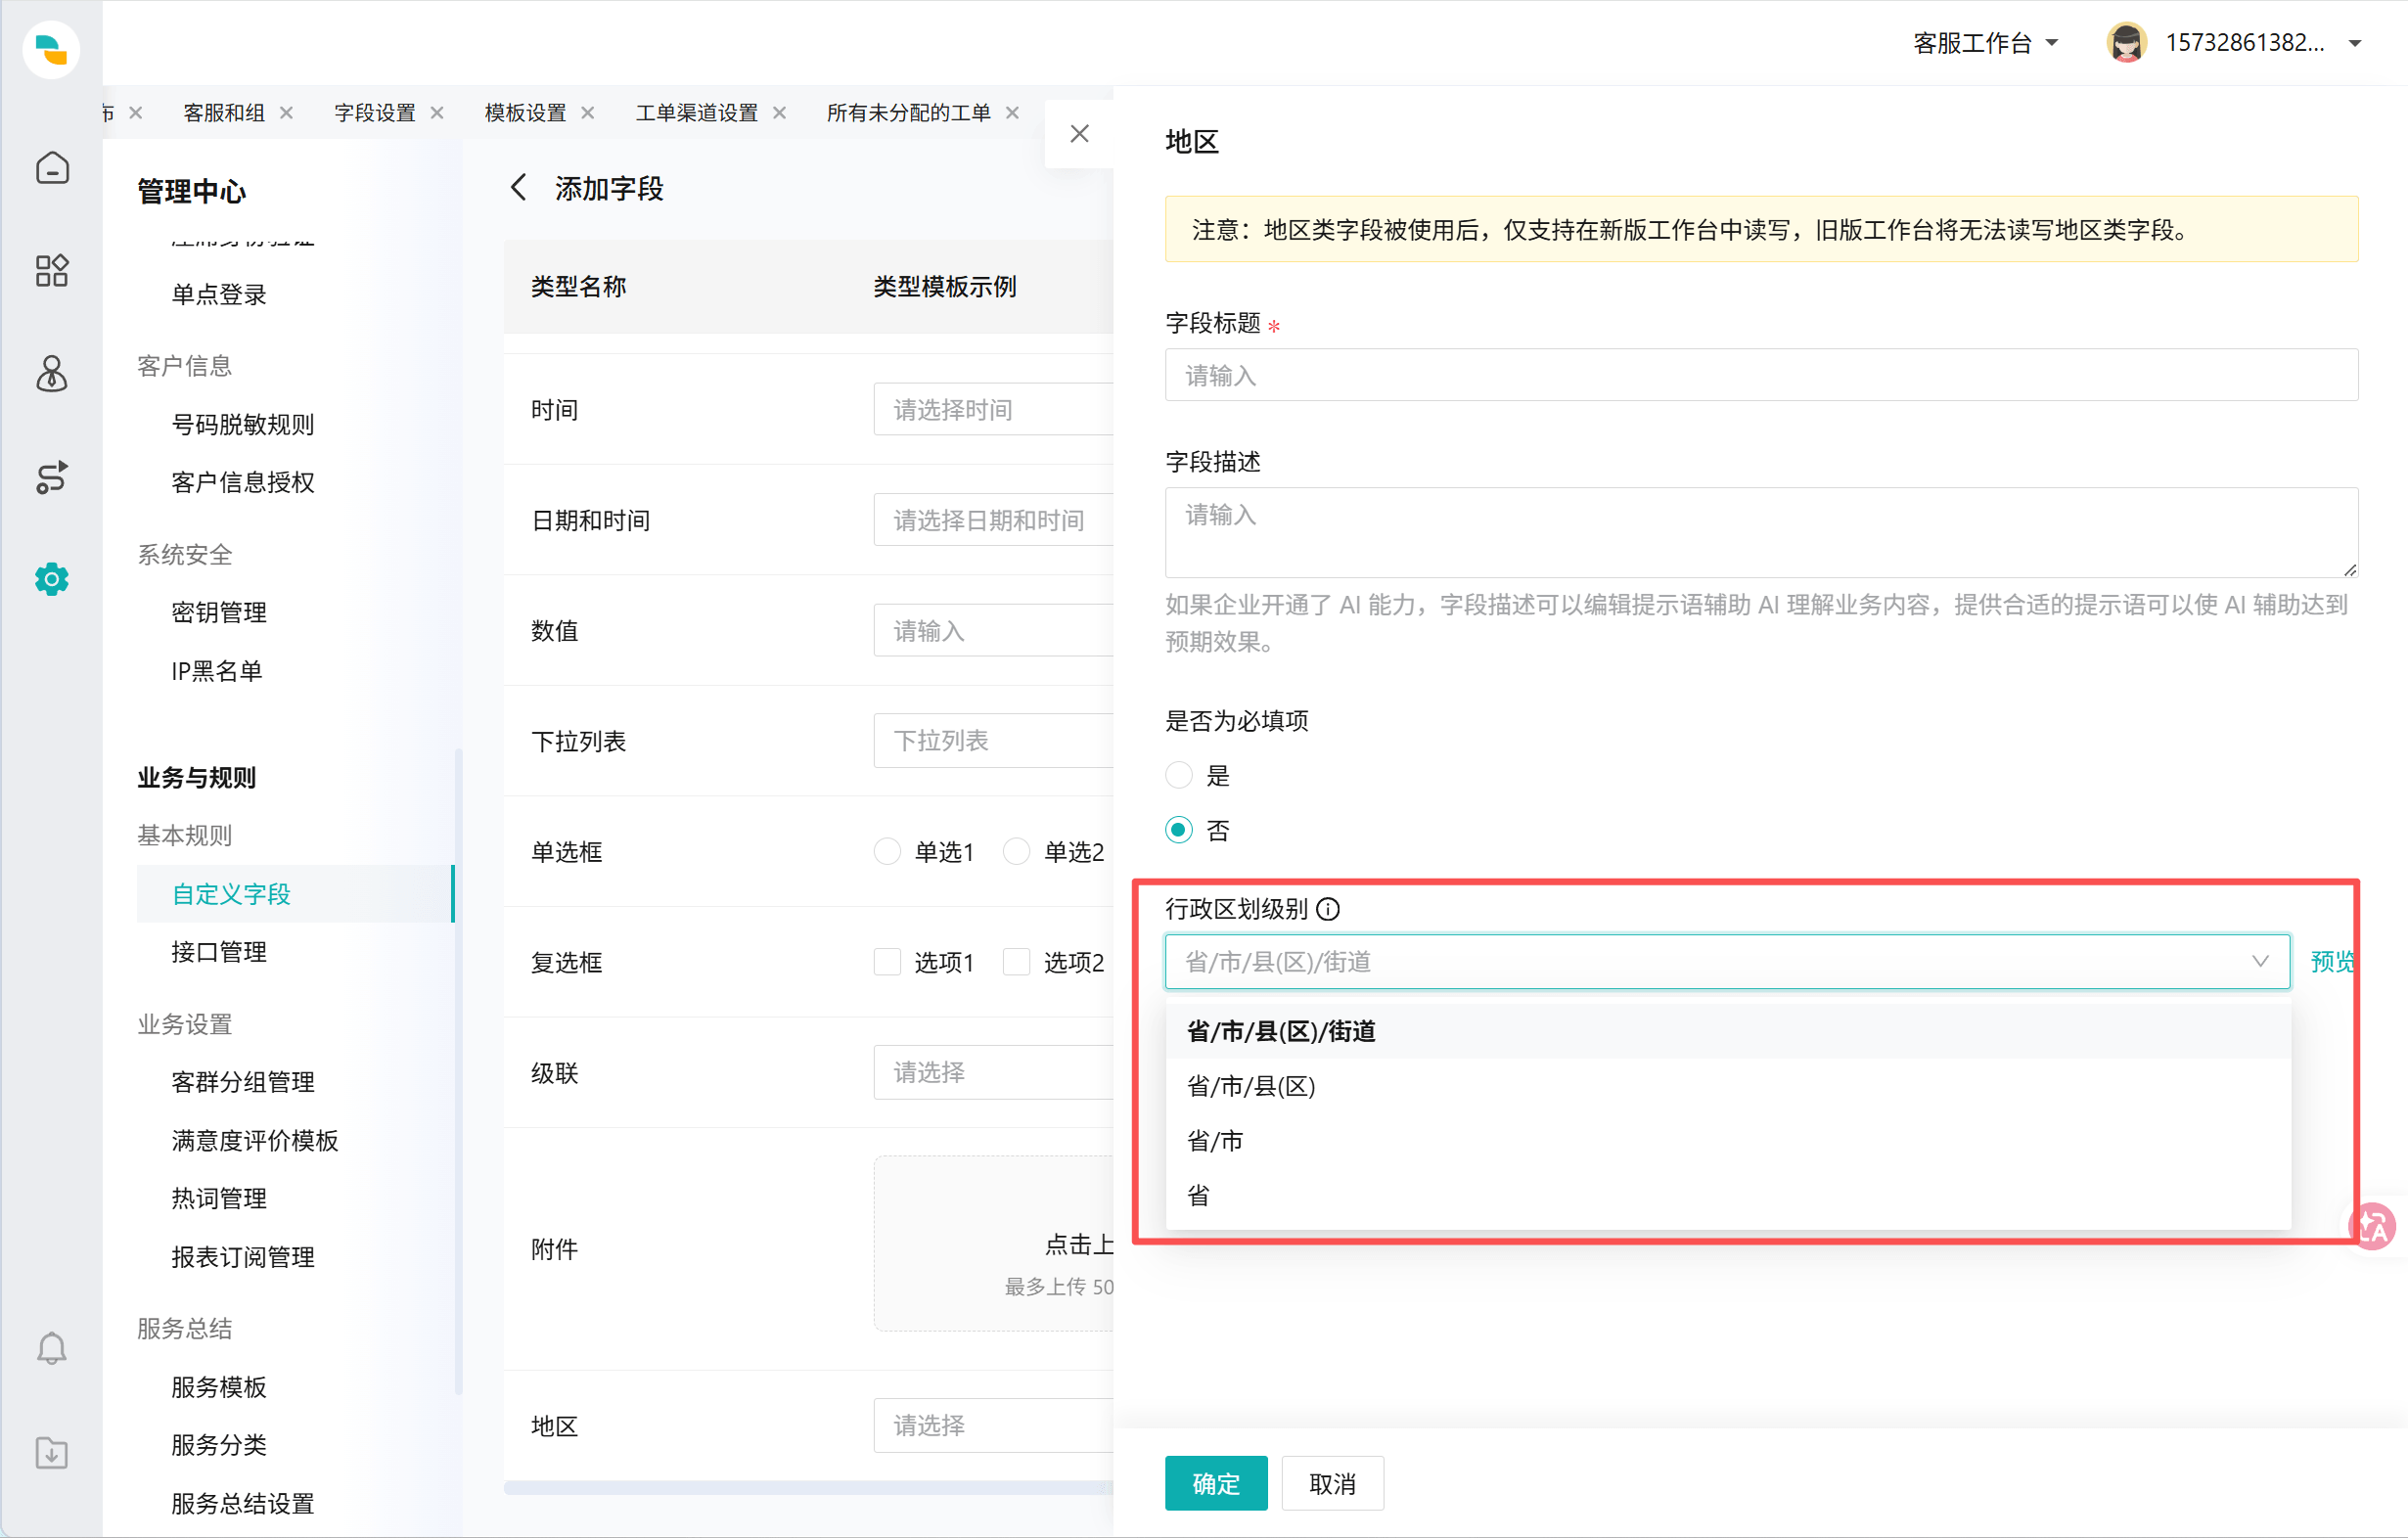The image size is (2408, 1538).
Task: Close the 客服和组 tab
Action: click(286, 112)
